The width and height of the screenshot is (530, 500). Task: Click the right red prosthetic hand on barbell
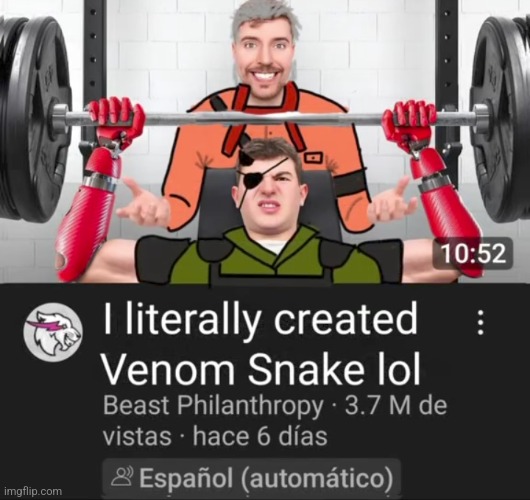pyautogui.click(x=410, y=124)
